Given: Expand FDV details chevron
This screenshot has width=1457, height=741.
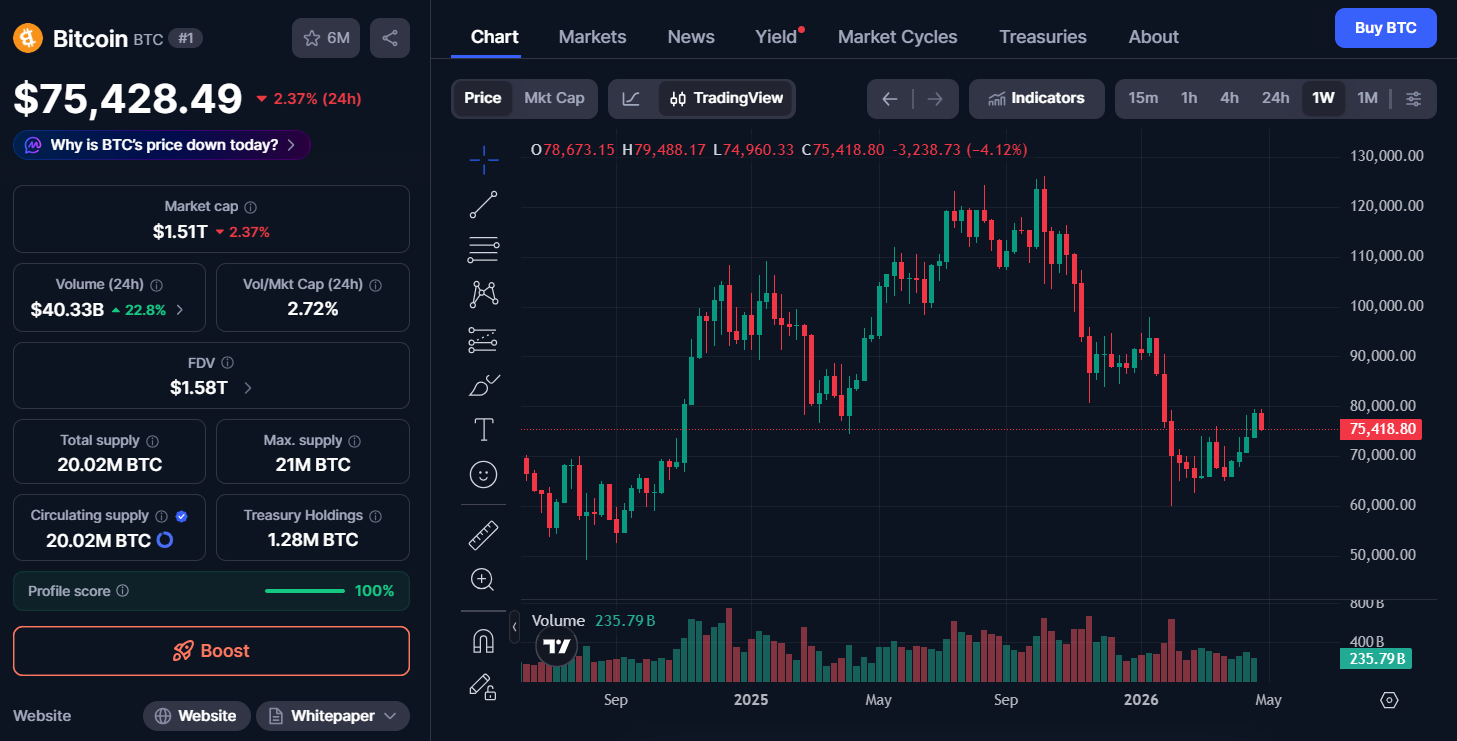Looking at the screenshot, I should (x=248, y=388).
